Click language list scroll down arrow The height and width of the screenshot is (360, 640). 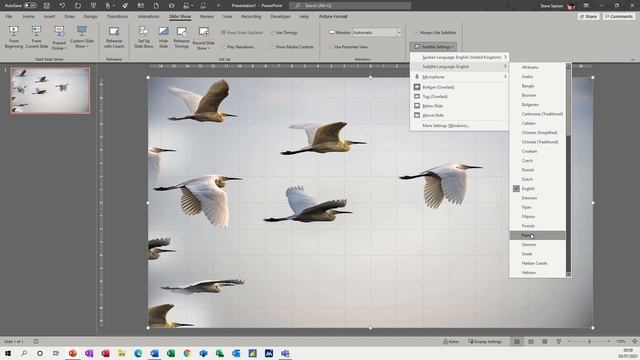568,274
